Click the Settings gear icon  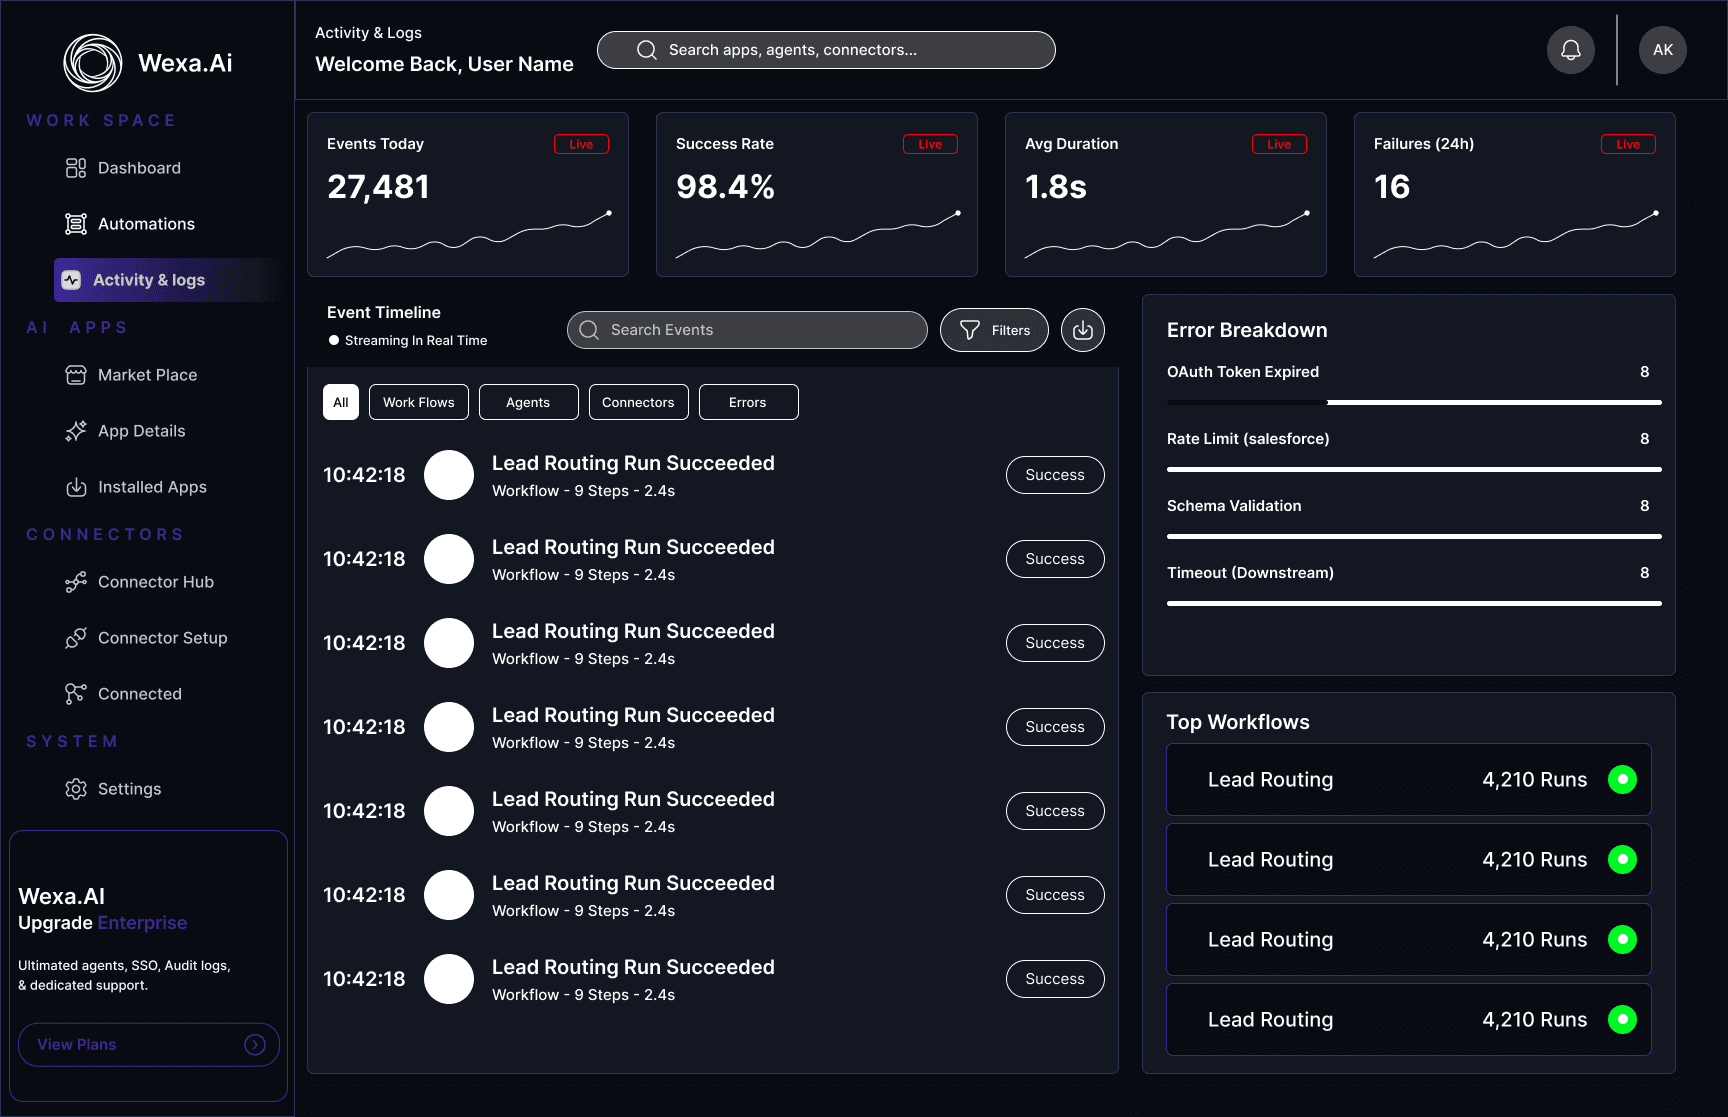pos(76,789)
